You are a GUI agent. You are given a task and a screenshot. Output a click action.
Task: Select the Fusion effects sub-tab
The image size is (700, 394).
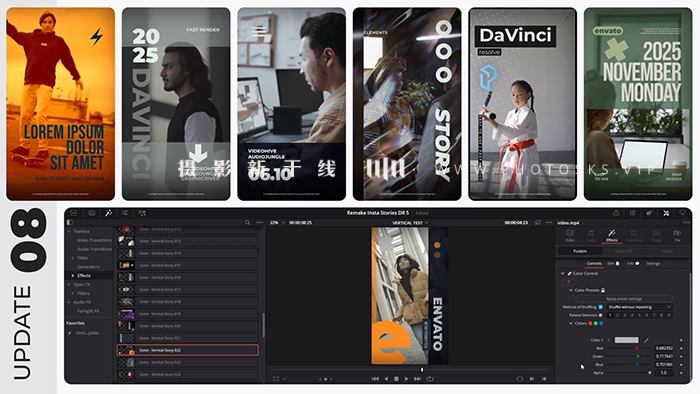[580, 251]
